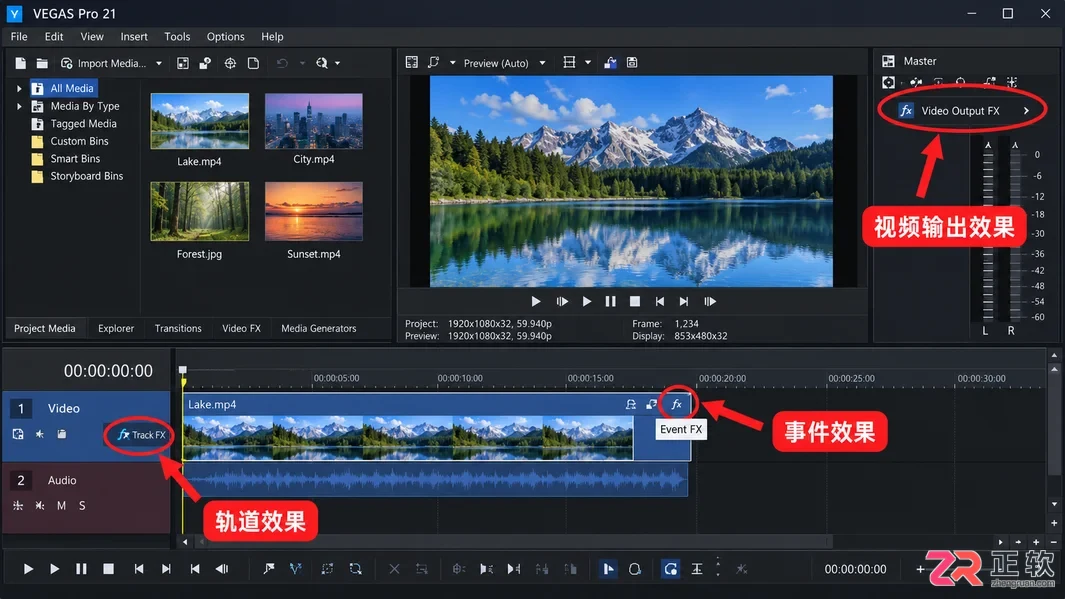Open the overlays dropdown arrow in preview toolbar
The width and height of the screenshot is (1065, 599).
pyautogui.click(x=588, y=62)
